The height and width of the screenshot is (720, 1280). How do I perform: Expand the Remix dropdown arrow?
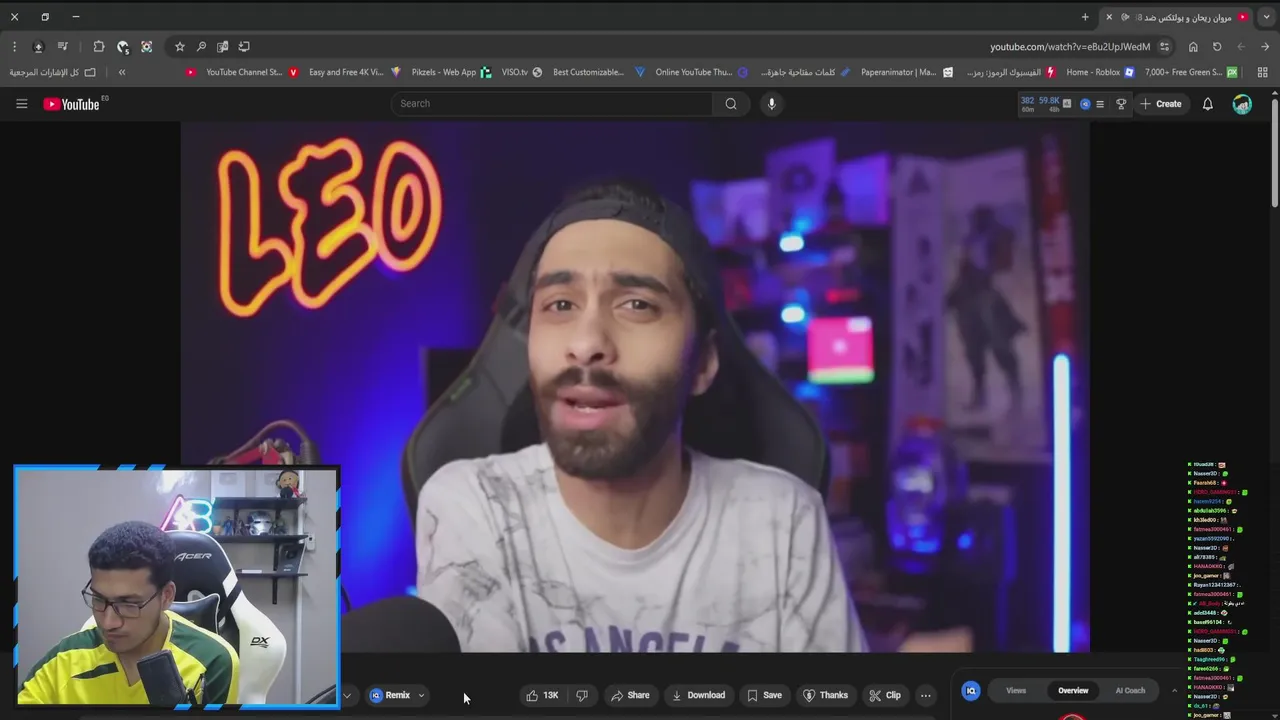pyautogui.click(x=421, y=695)
